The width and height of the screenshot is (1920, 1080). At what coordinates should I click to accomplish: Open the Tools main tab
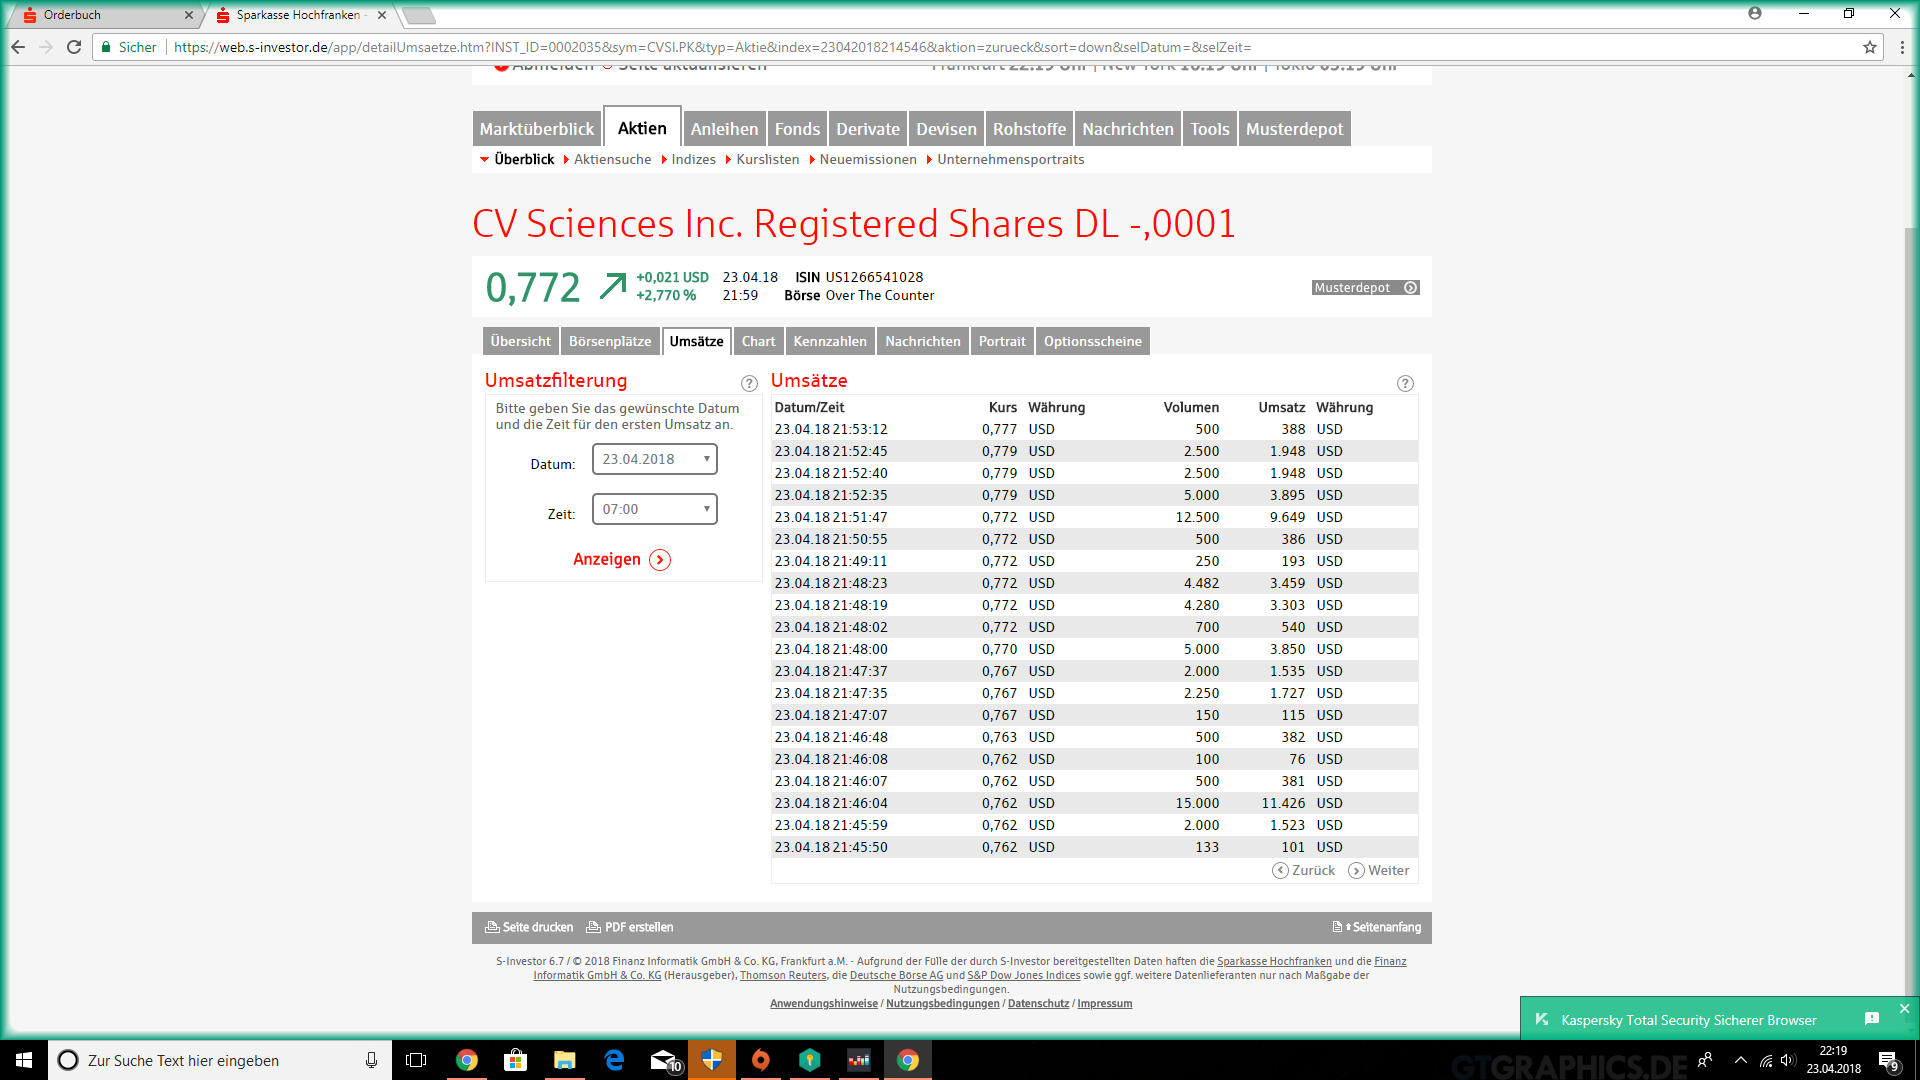pyautogui.click(x=1210, y=129)
